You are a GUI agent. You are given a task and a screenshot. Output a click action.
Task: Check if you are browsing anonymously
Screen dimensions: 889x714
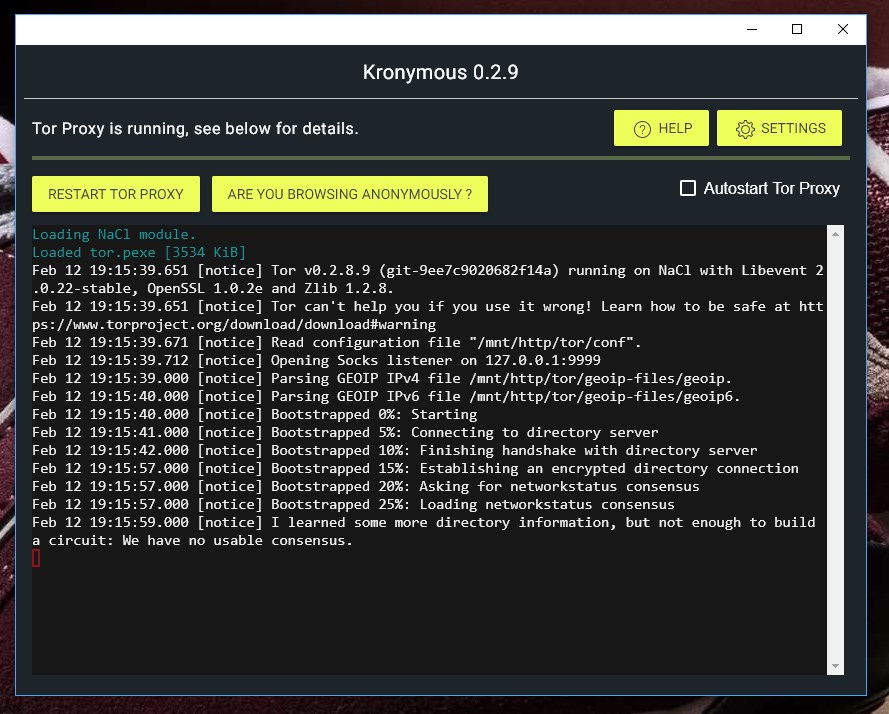(x=350, y=194)
